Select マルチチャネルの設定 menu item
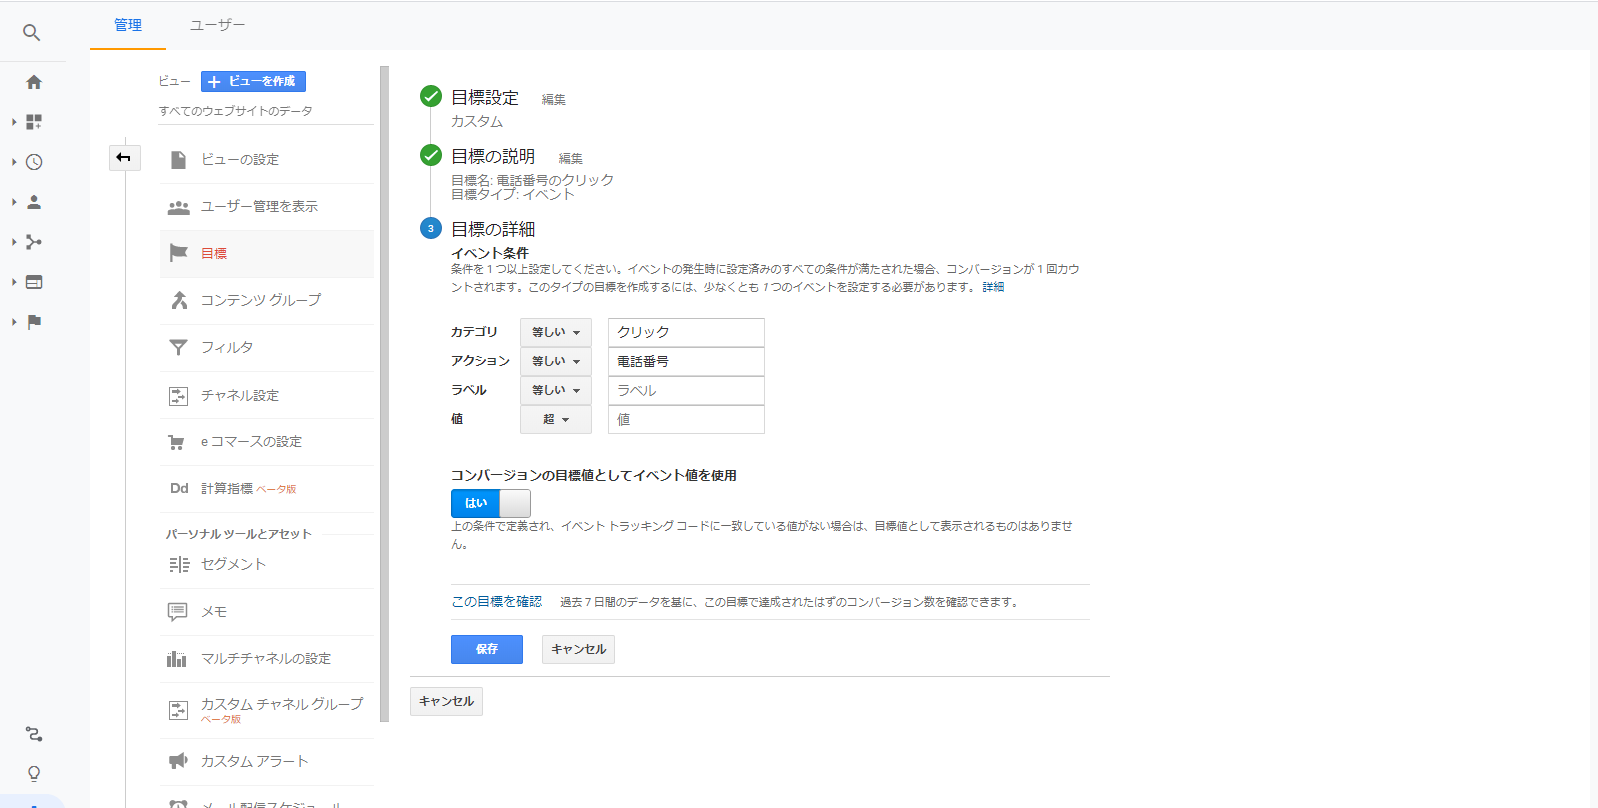This screenshot has height=808, width=1598. (267, 659)
